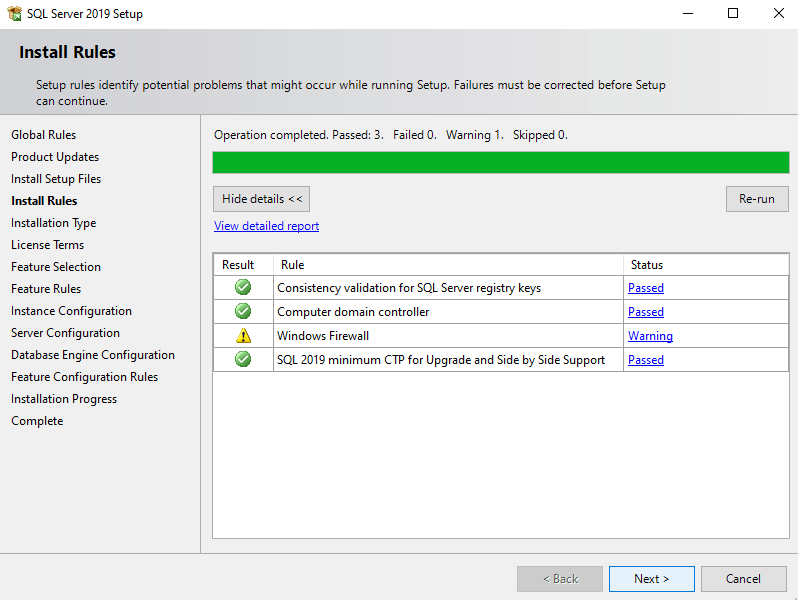Click the Re-run button
Viewport: 798px width, 600px height.
(757, 199)
